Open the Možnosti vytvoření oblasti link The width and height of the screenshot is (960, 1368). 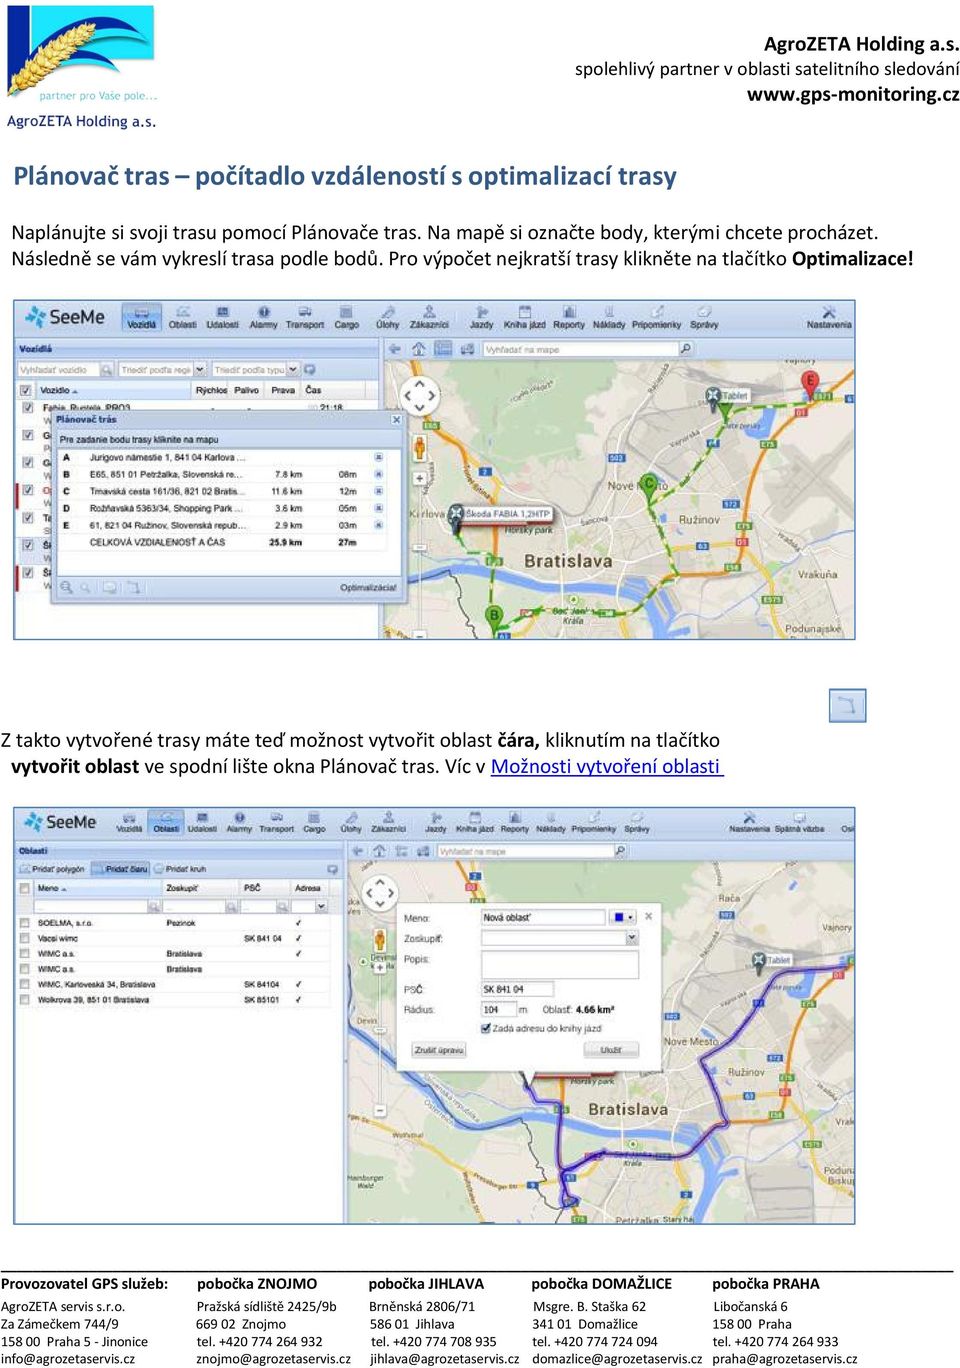coord(606,766)
